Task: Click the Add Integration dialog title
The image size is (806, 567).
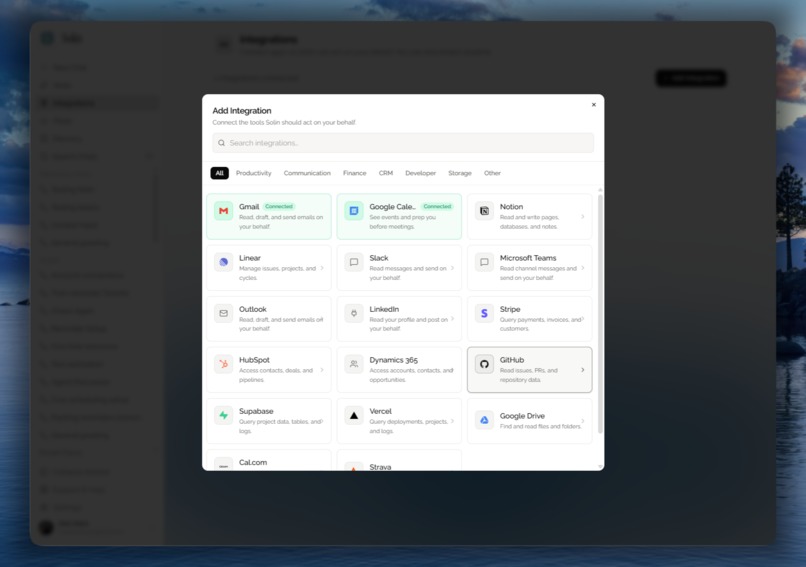Action: pyautogui.click(x=242, y=111)
